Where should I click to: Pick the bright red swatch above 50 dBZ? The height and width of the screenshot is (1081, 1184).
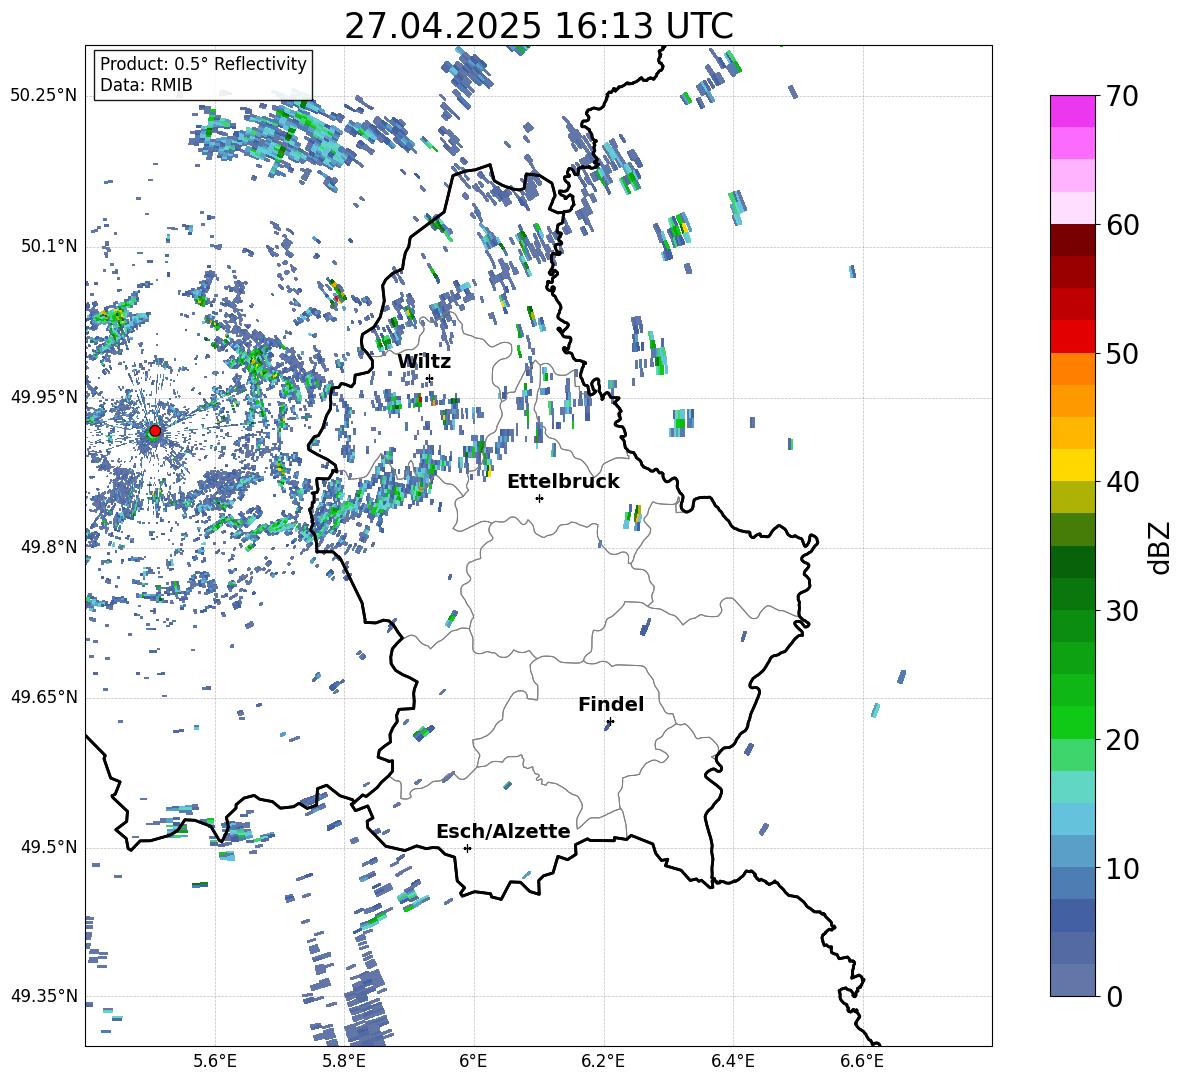[x=1072, y=336]
